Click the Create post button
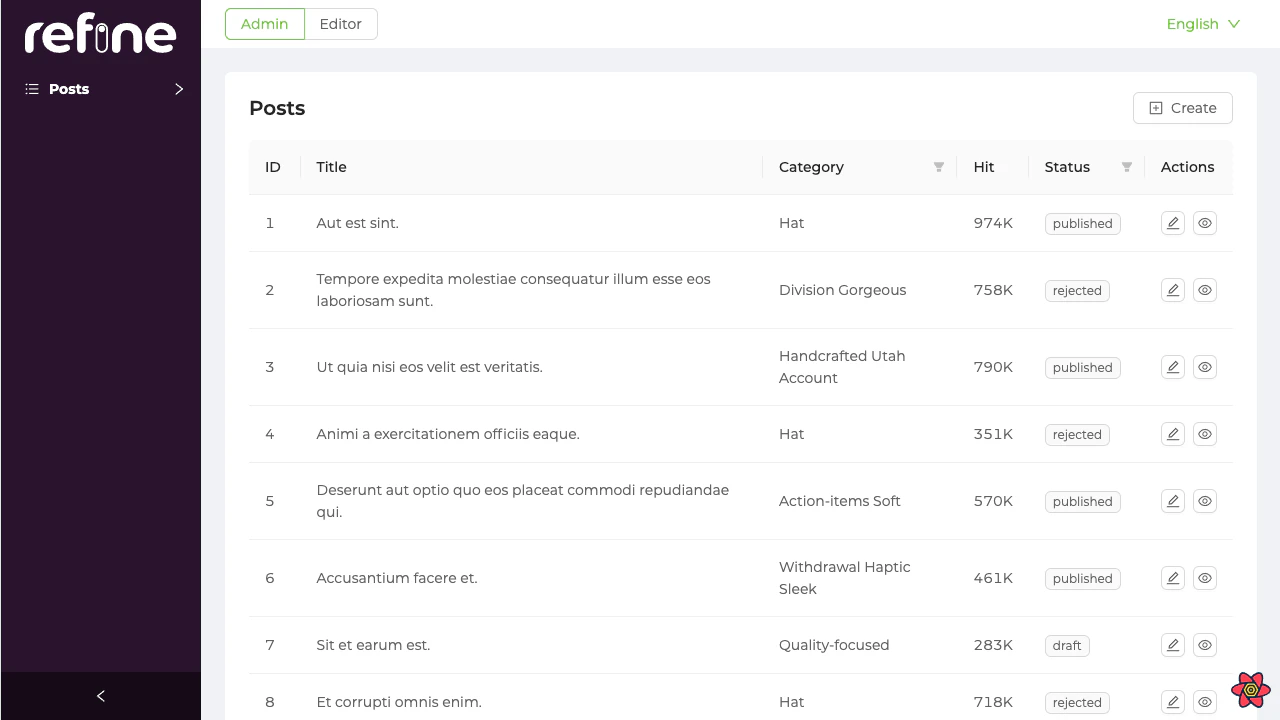 coord(1182,108)
